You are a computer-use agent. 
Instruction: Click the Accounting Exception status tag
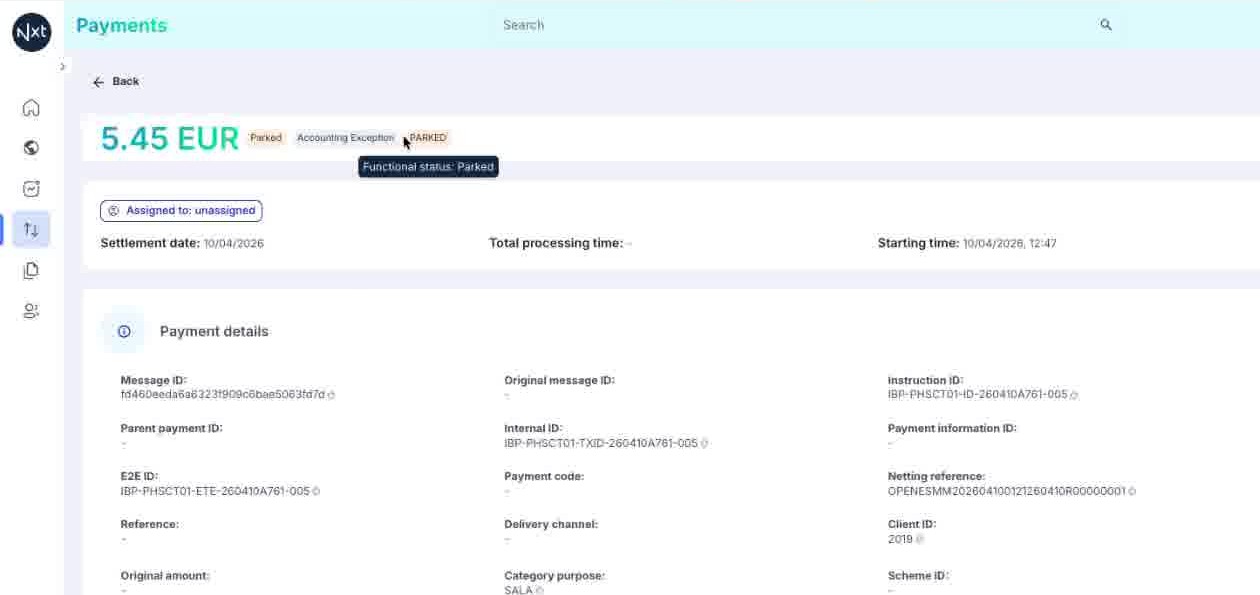point(345,138)
